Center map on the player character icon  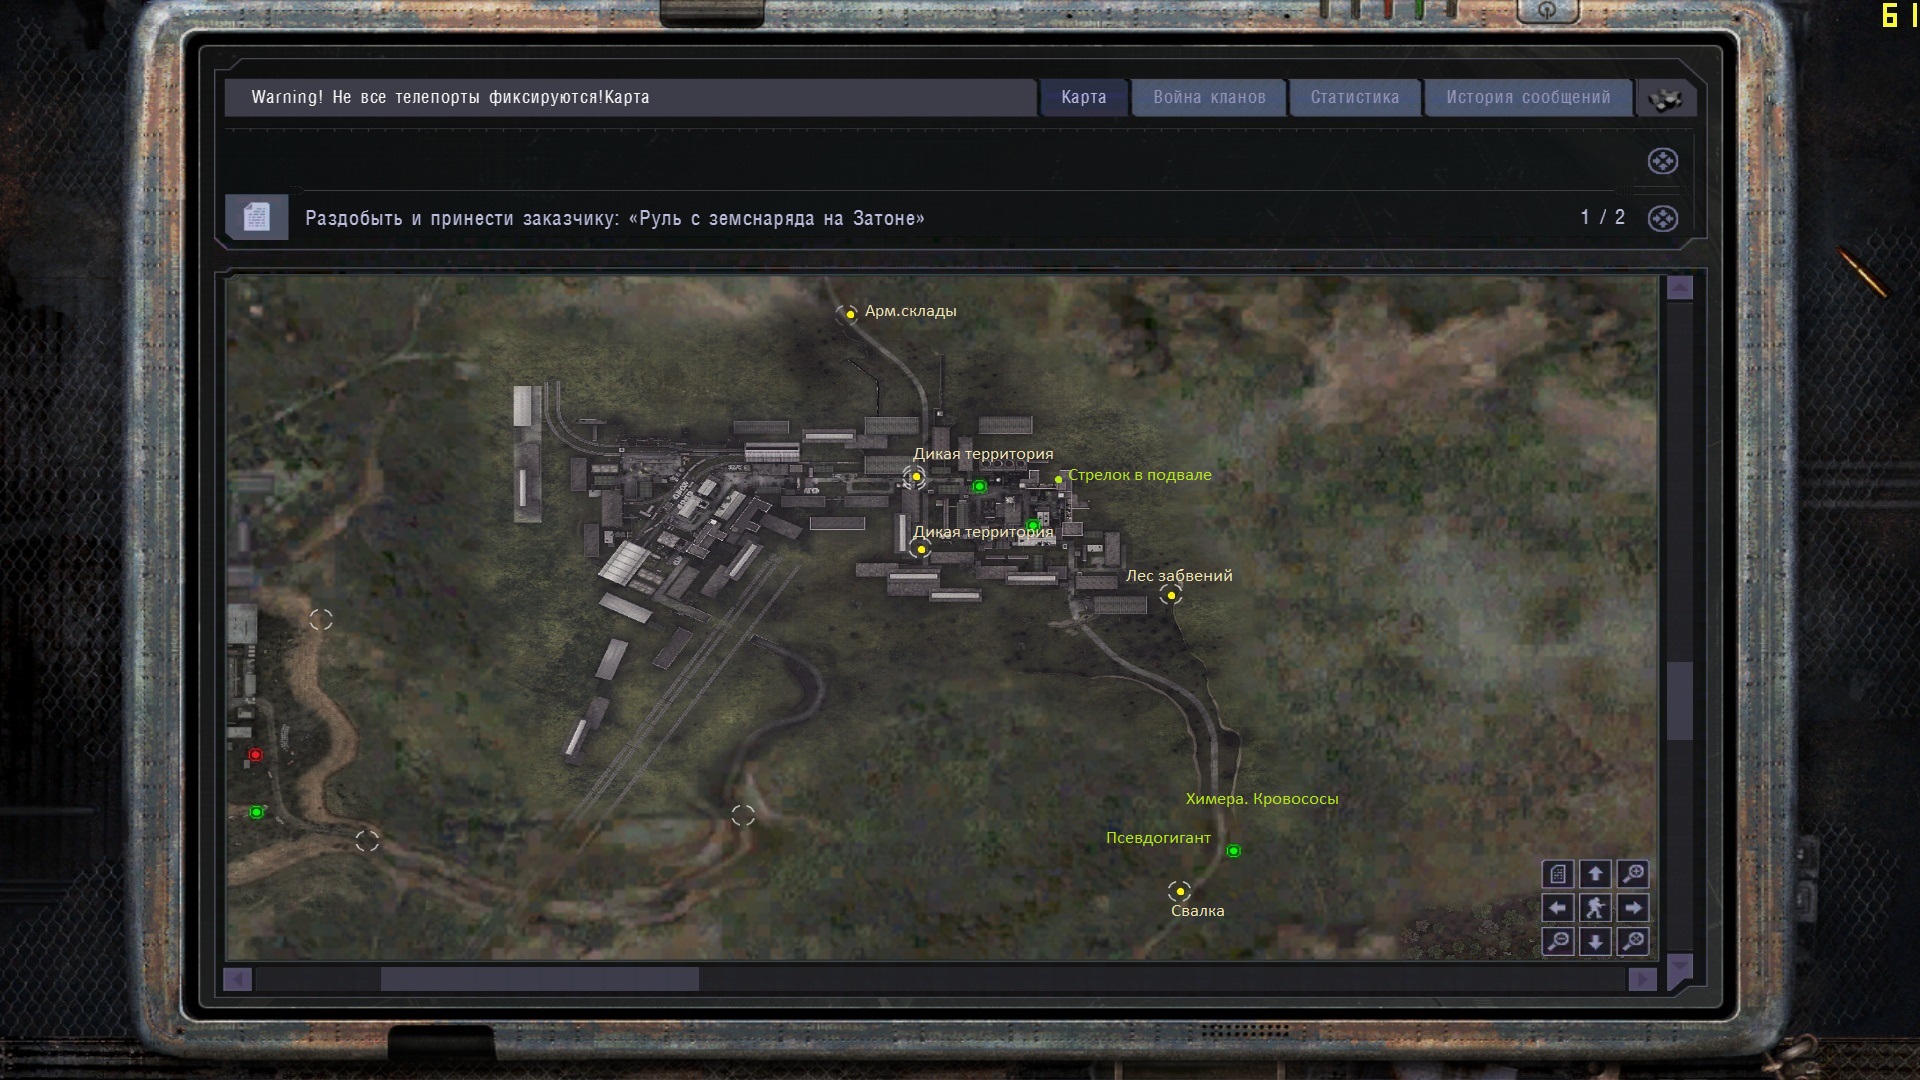click(1595, 908)
